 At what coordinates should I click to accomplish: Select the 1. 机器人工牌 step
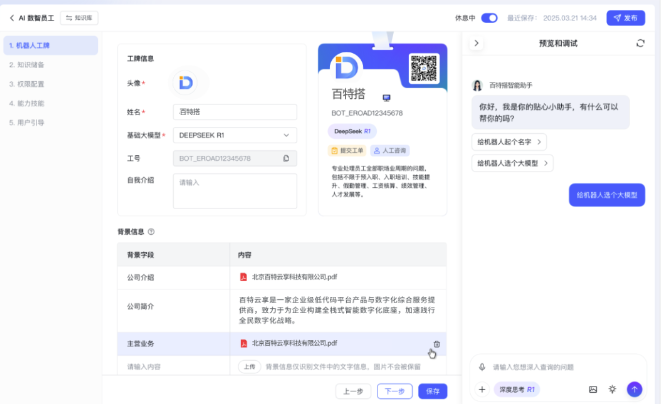(x=50, y=45)
